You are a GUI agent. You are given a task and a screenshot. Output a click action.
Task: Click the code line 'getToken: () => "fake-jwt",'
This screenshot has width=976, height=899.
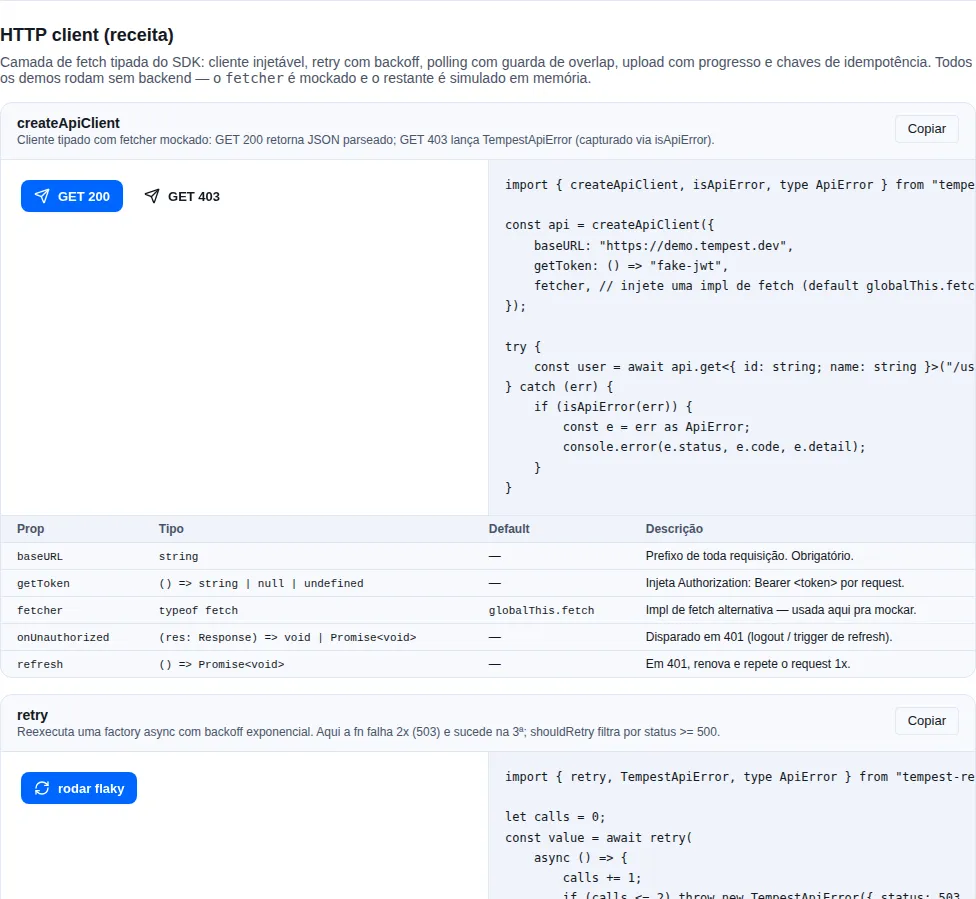click(x=631, y=266)
